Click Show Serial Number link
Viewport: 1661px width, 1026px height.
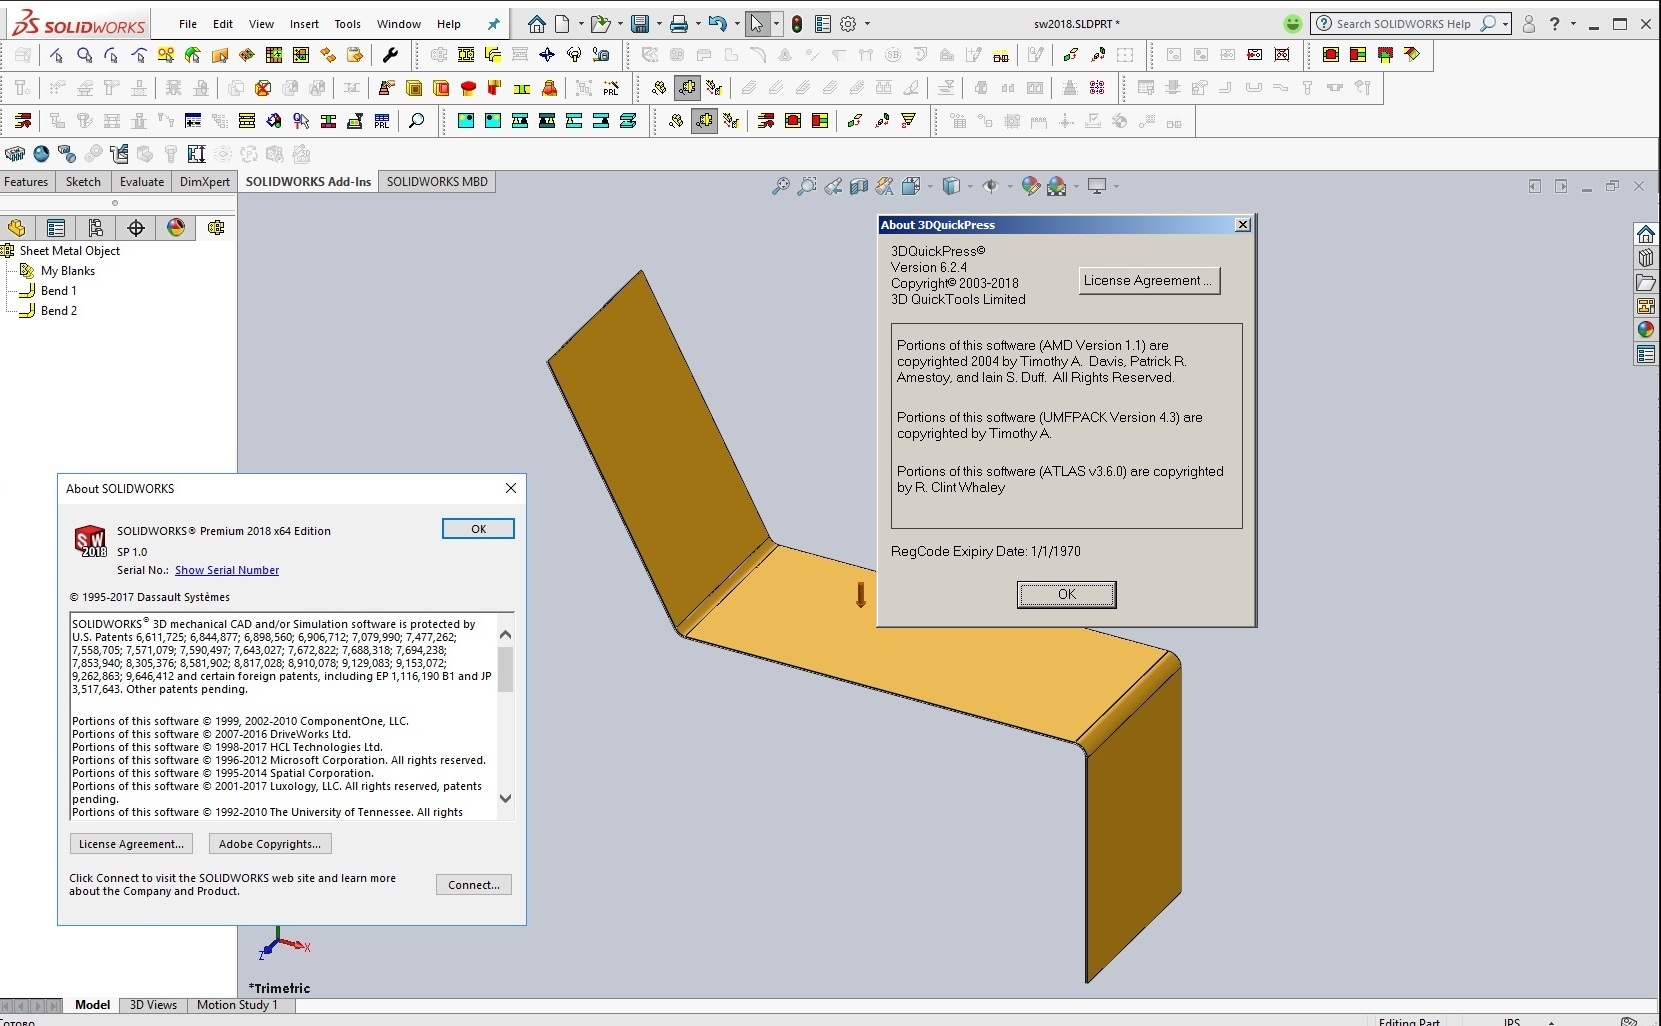coord(227,570)
